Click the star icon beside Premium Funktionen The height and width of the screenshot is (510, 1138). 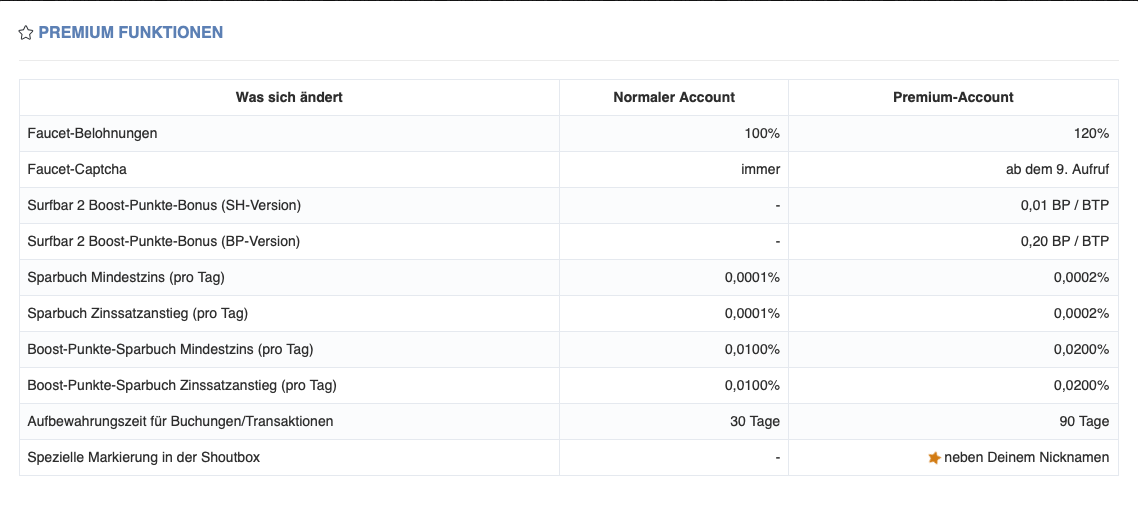26,33
